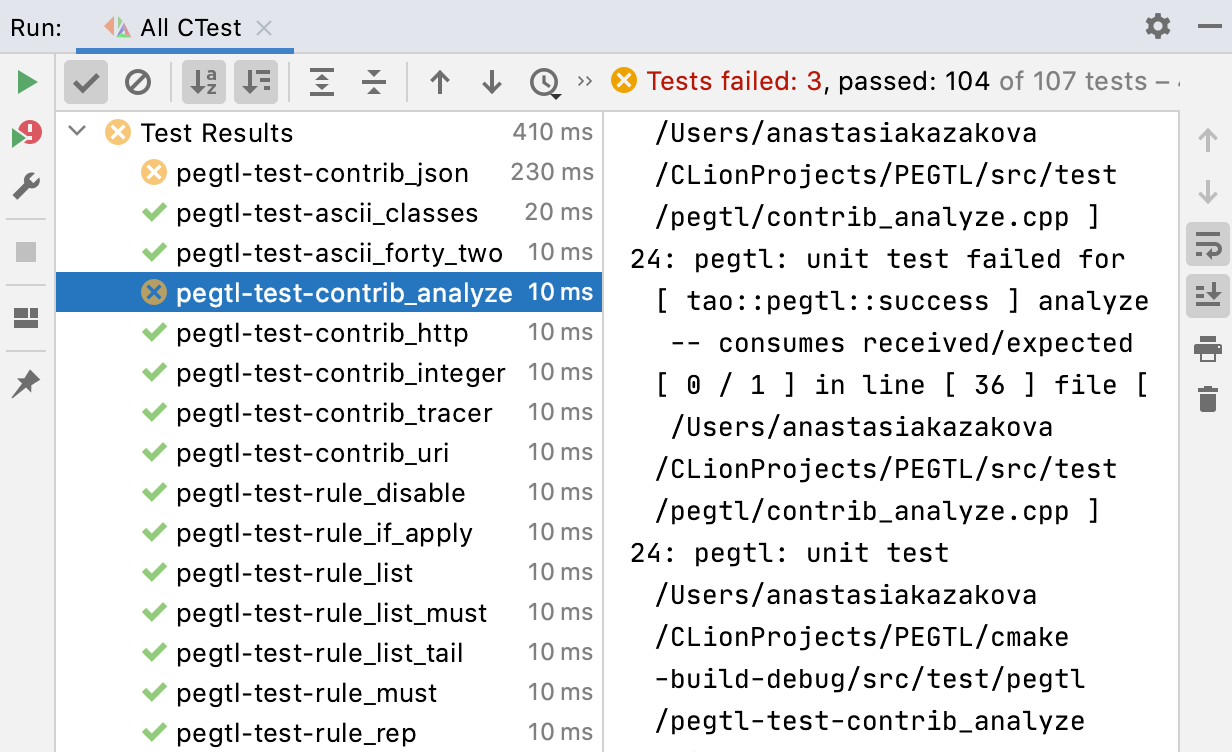The width and height of the screenshot is (1232, 752).
Task: Toggle alphabetical sort of tests
Action: [x=204, y=82]
